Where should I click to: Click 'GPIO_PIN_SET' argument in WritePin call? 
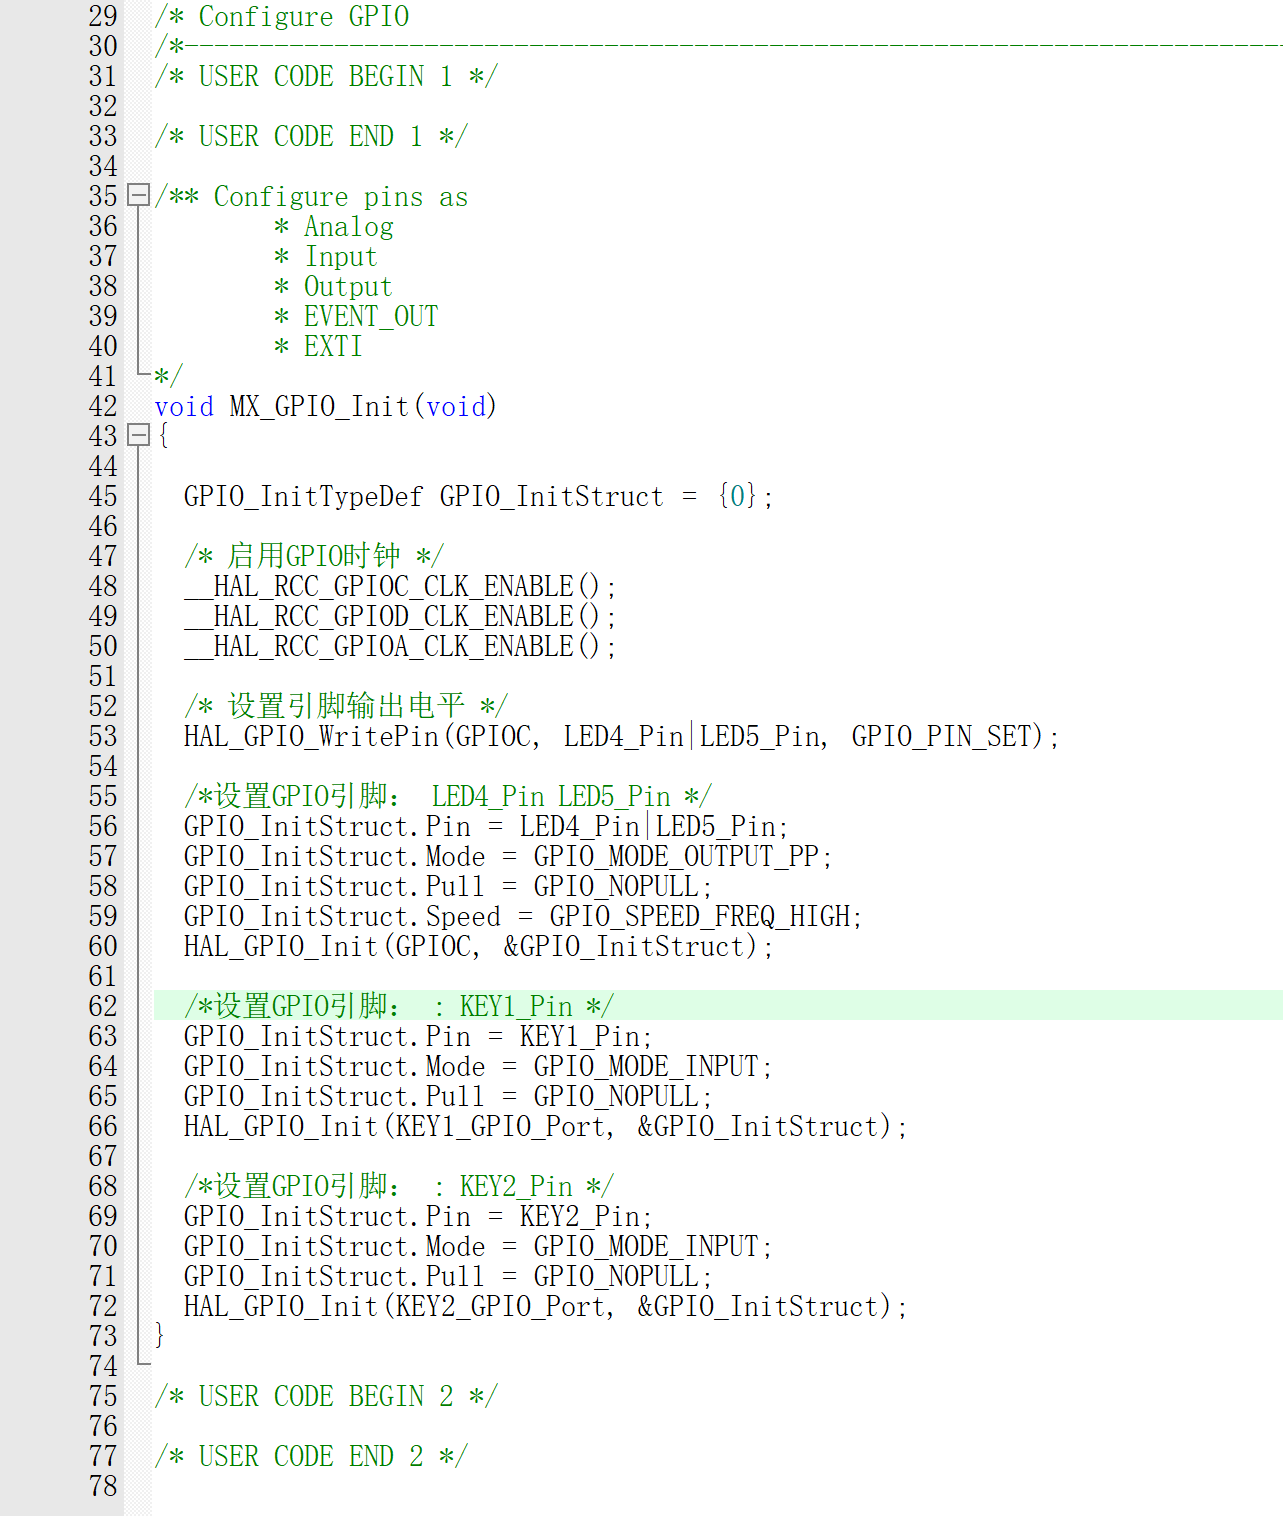tap(941, 736)
